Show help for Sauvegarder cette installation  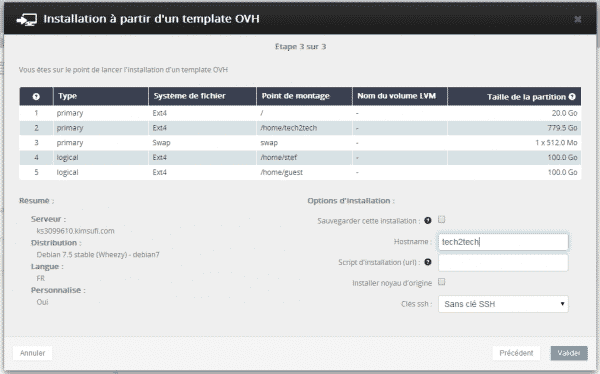428,220
